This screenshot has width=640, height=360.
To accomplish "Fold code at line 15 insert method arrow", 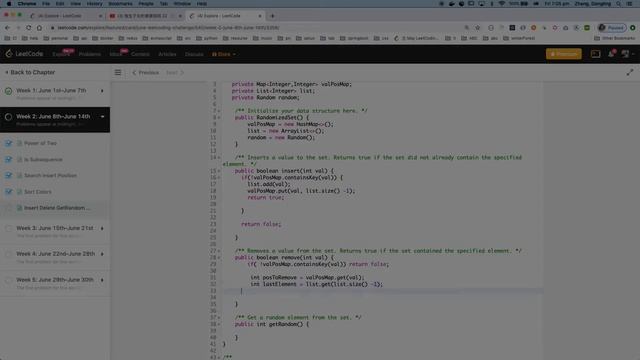I will [x=219, y=171].
